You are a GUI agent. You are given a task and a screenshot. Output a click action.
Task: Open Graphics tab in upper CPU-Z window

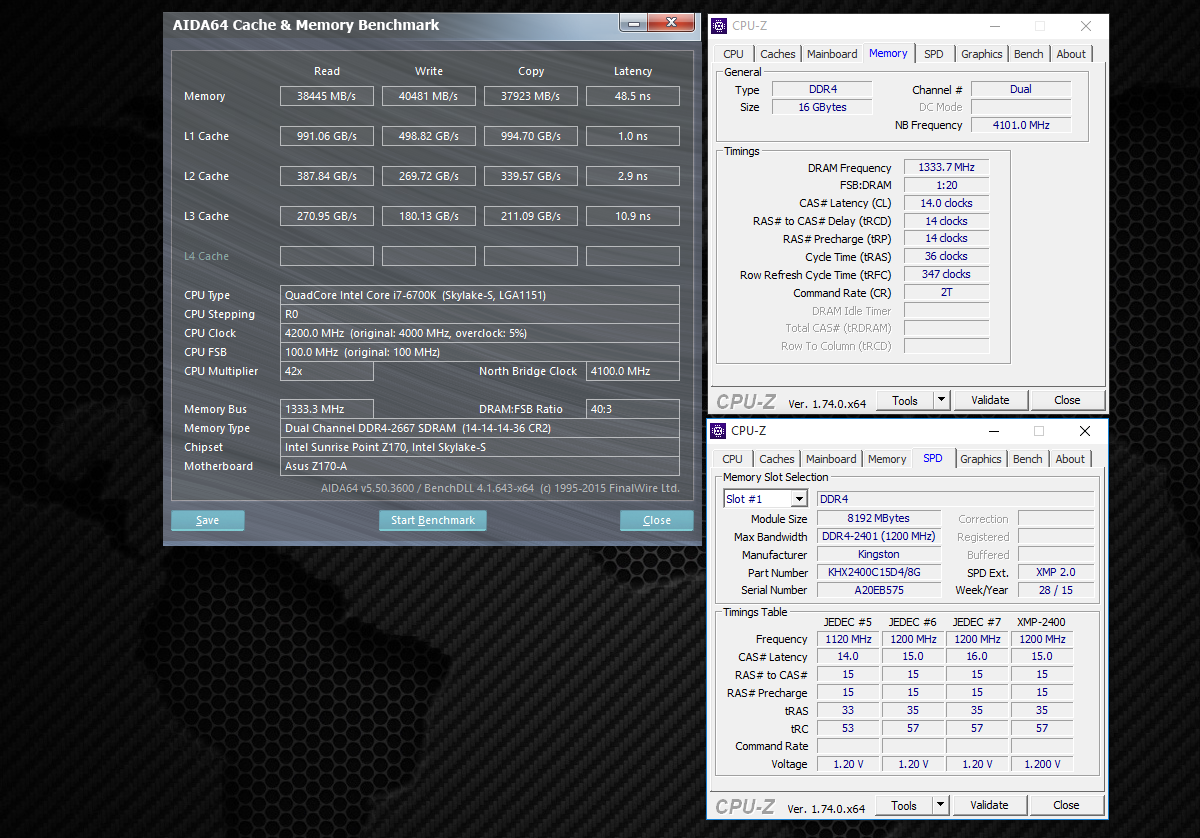(x=981, y=54)
